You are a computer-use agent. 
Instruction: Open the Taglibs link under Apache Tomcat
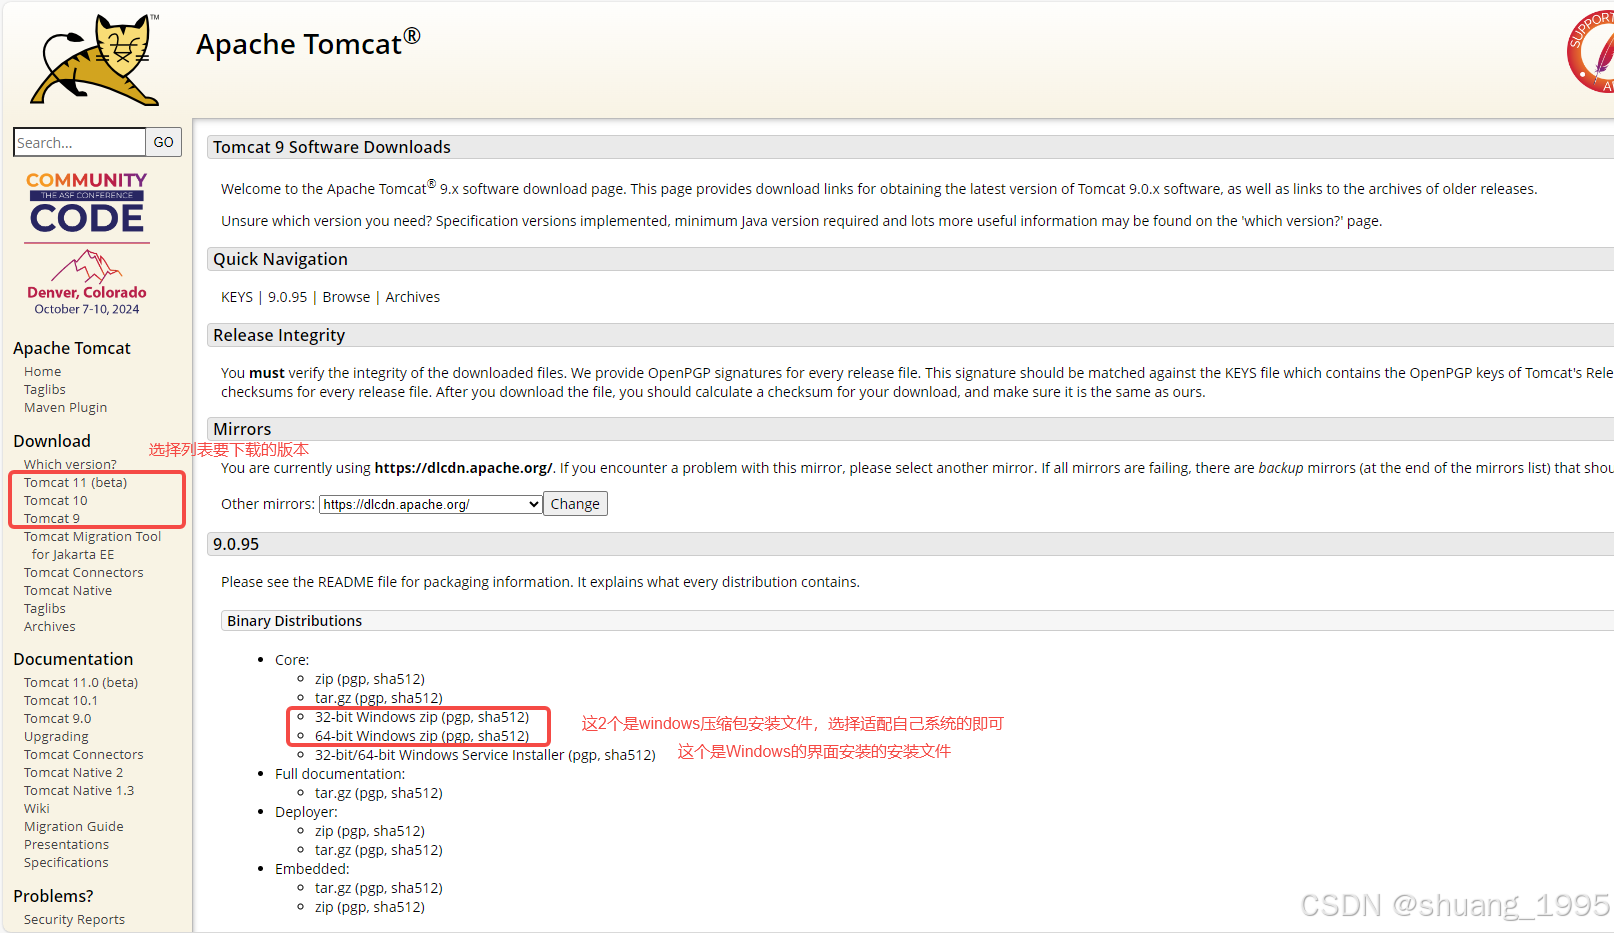click(45, 389)
